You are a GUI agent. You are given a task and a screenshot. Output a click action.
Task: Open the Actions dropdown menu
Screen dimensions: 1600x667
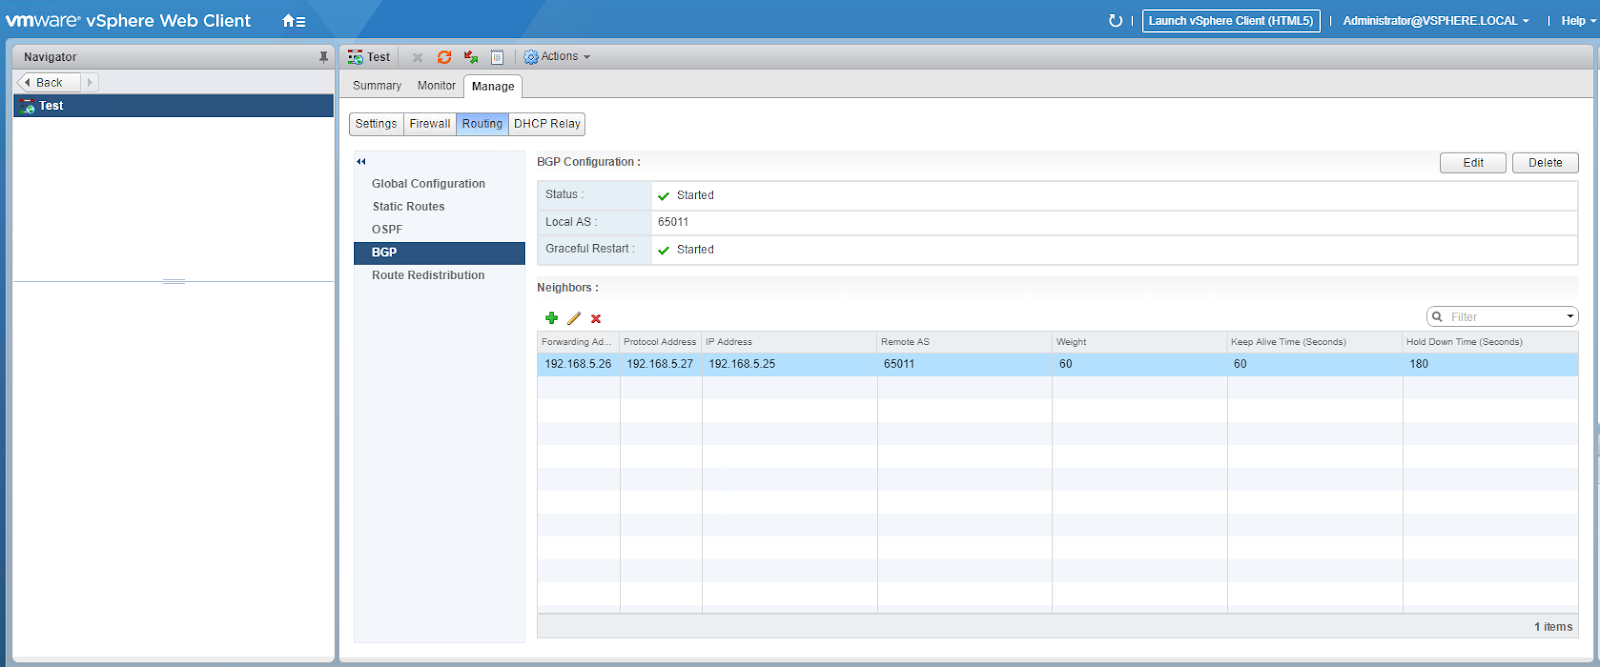558,57
